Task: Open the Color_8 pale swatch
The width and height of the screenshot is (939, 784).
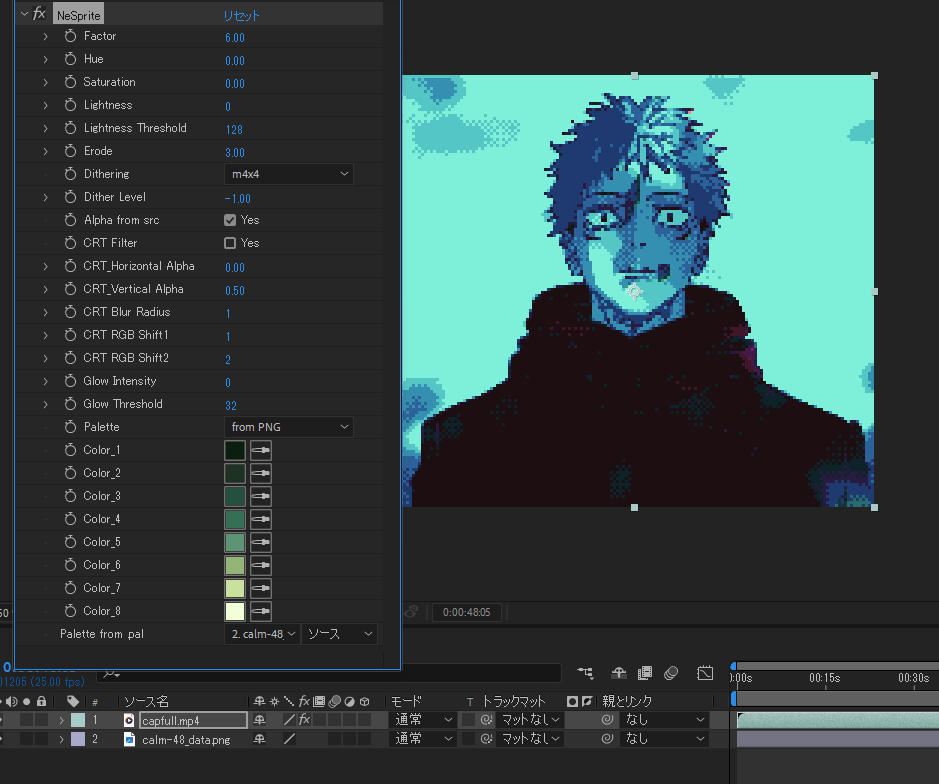Action: coord(235,612)
